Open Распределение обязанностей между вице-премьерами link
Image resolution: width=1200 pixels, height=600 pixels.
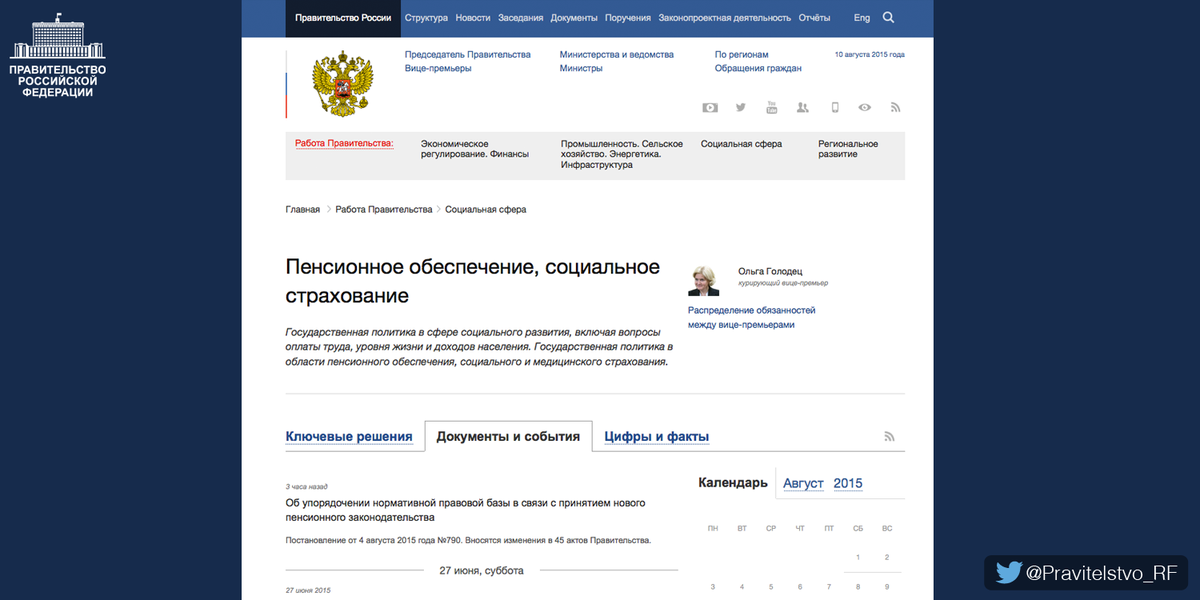click(752, 318)
